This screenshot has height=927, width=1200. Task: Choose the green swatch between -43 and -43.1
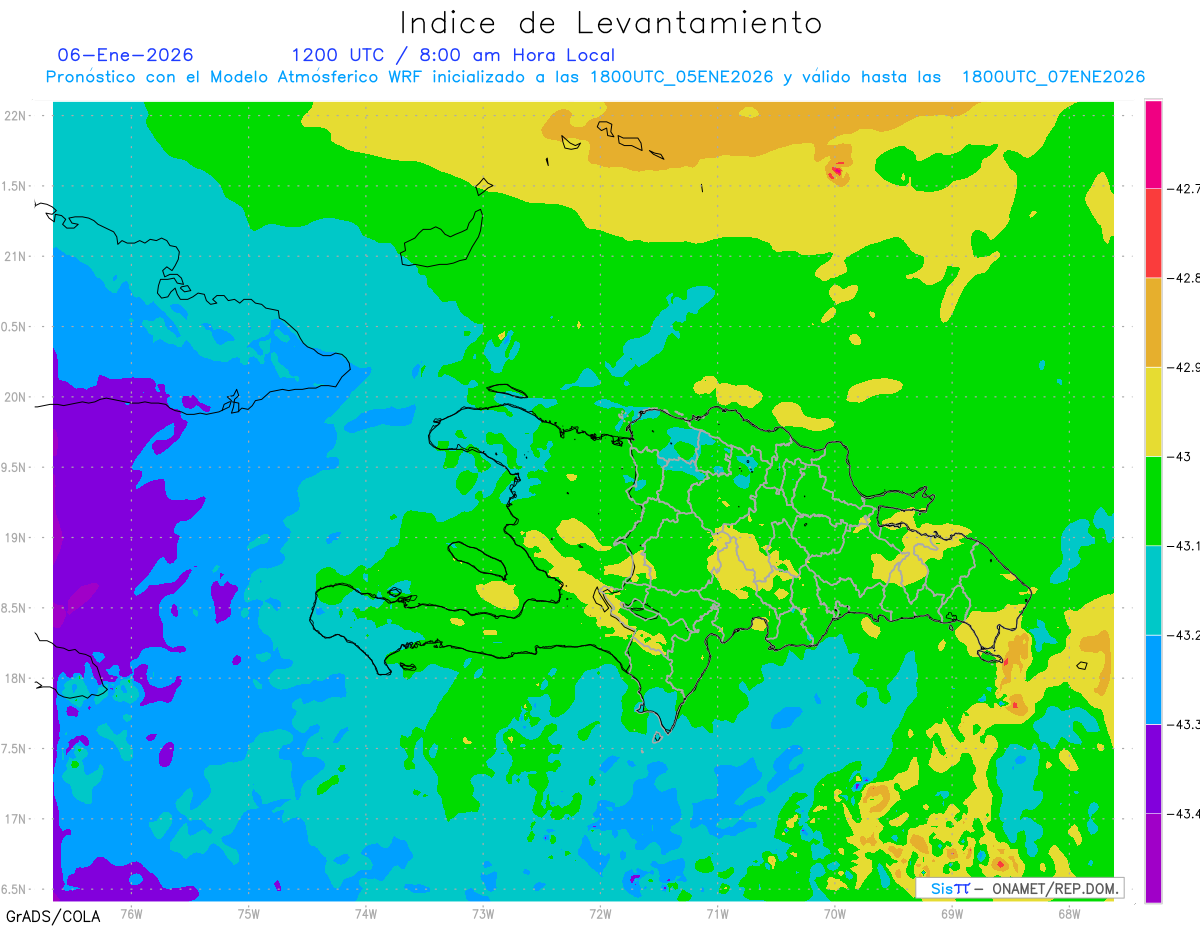tap(1153, 501)
